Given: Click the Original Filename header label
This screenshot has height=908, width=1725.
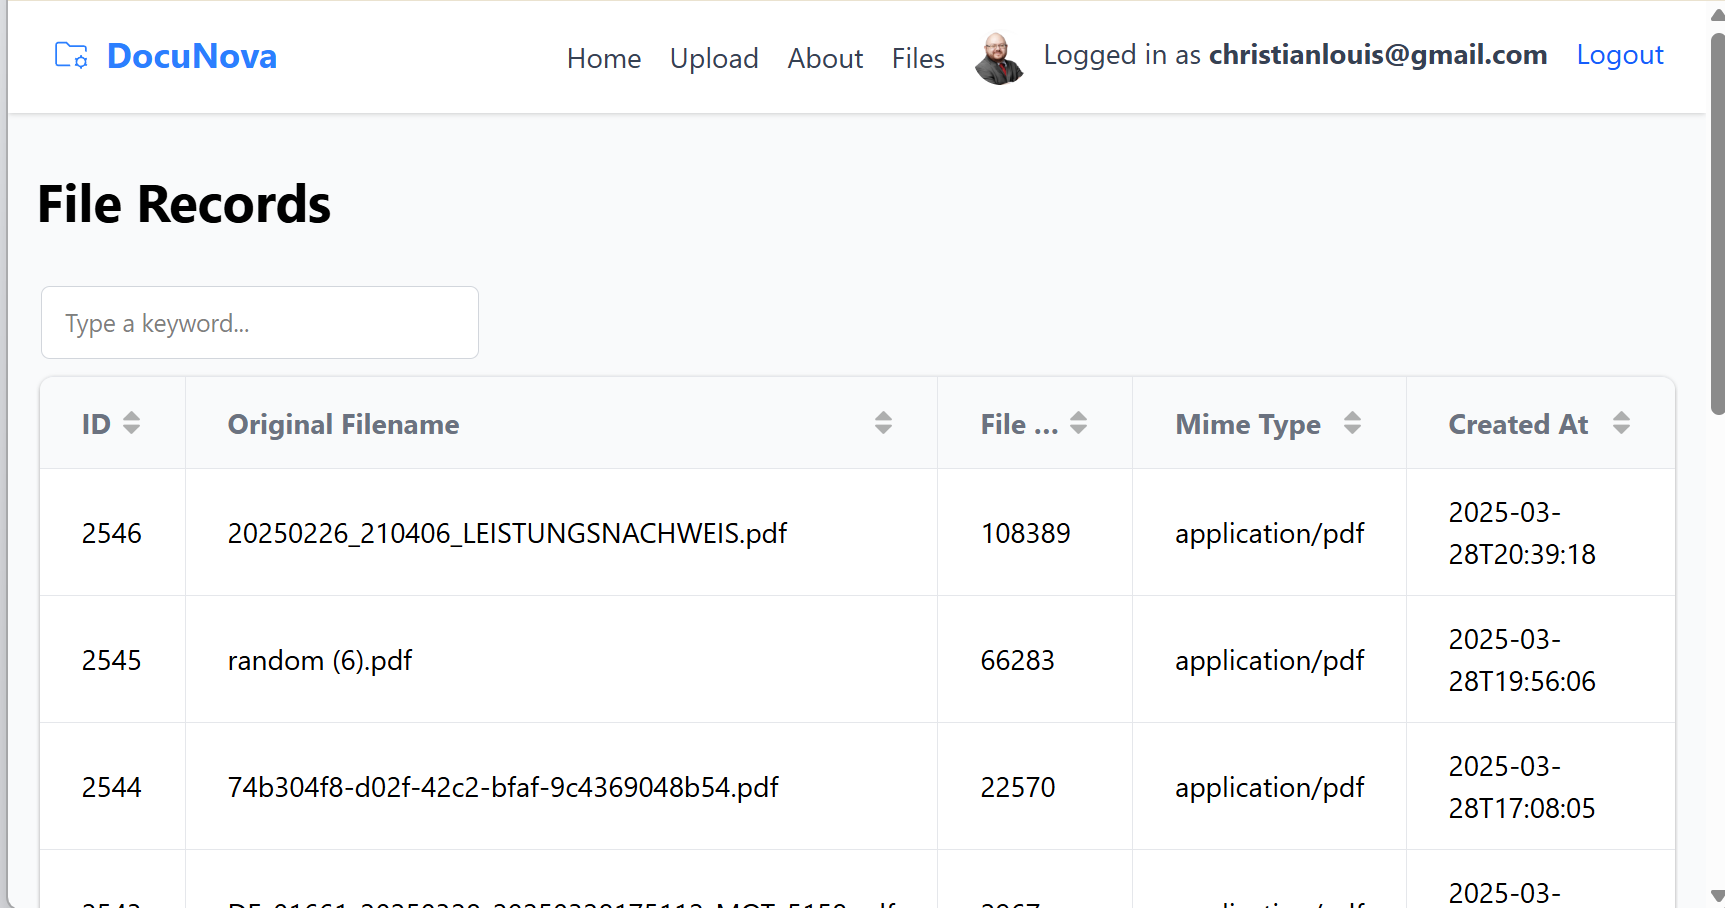Looking at the screenshot, I should click(343, 424).
